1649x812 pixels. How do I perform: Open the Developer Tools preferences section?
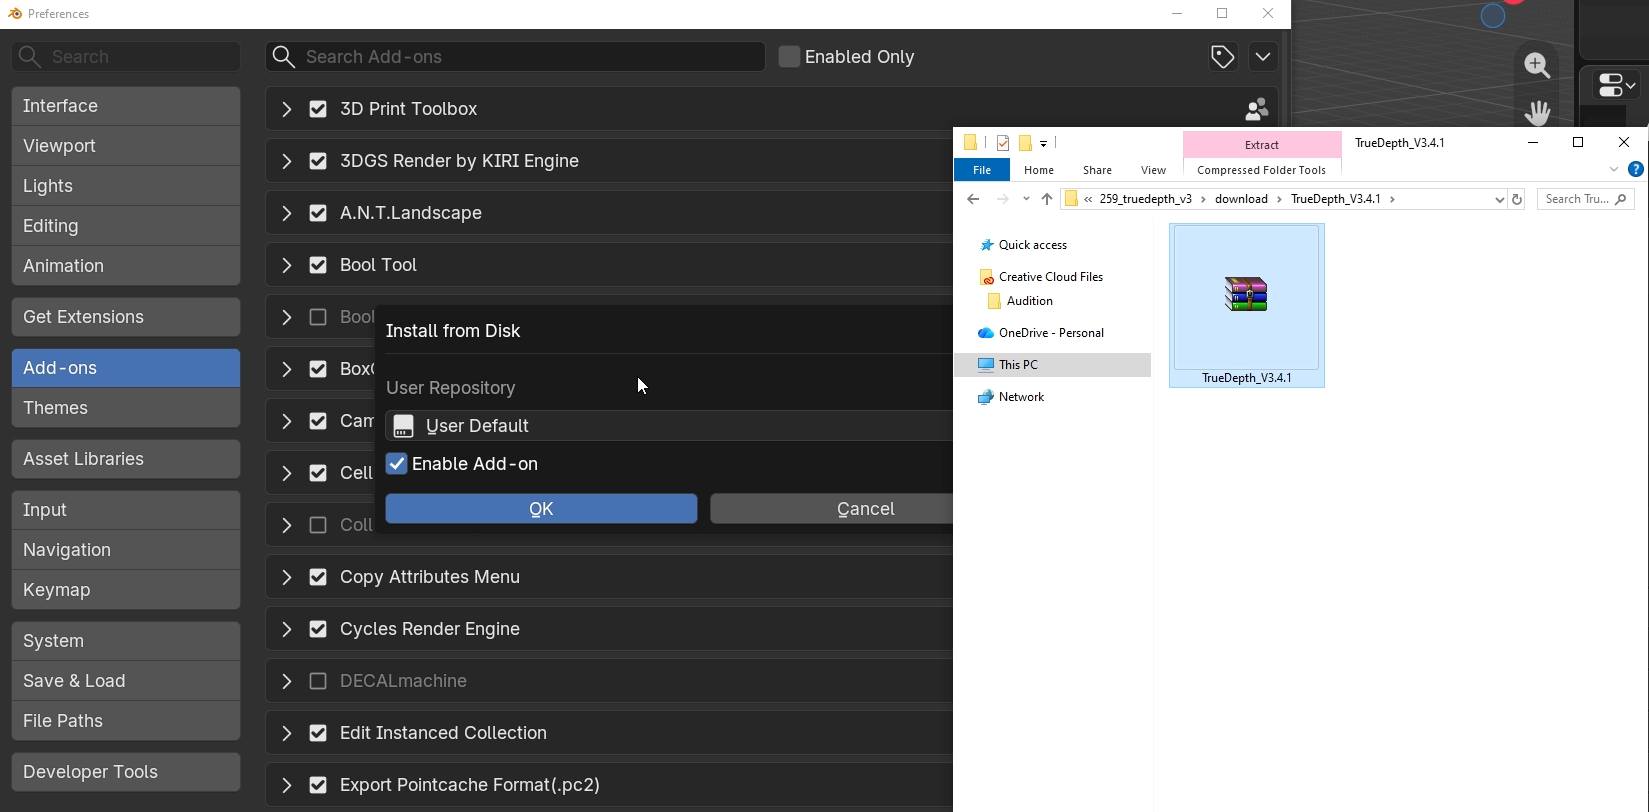(126, 772)
